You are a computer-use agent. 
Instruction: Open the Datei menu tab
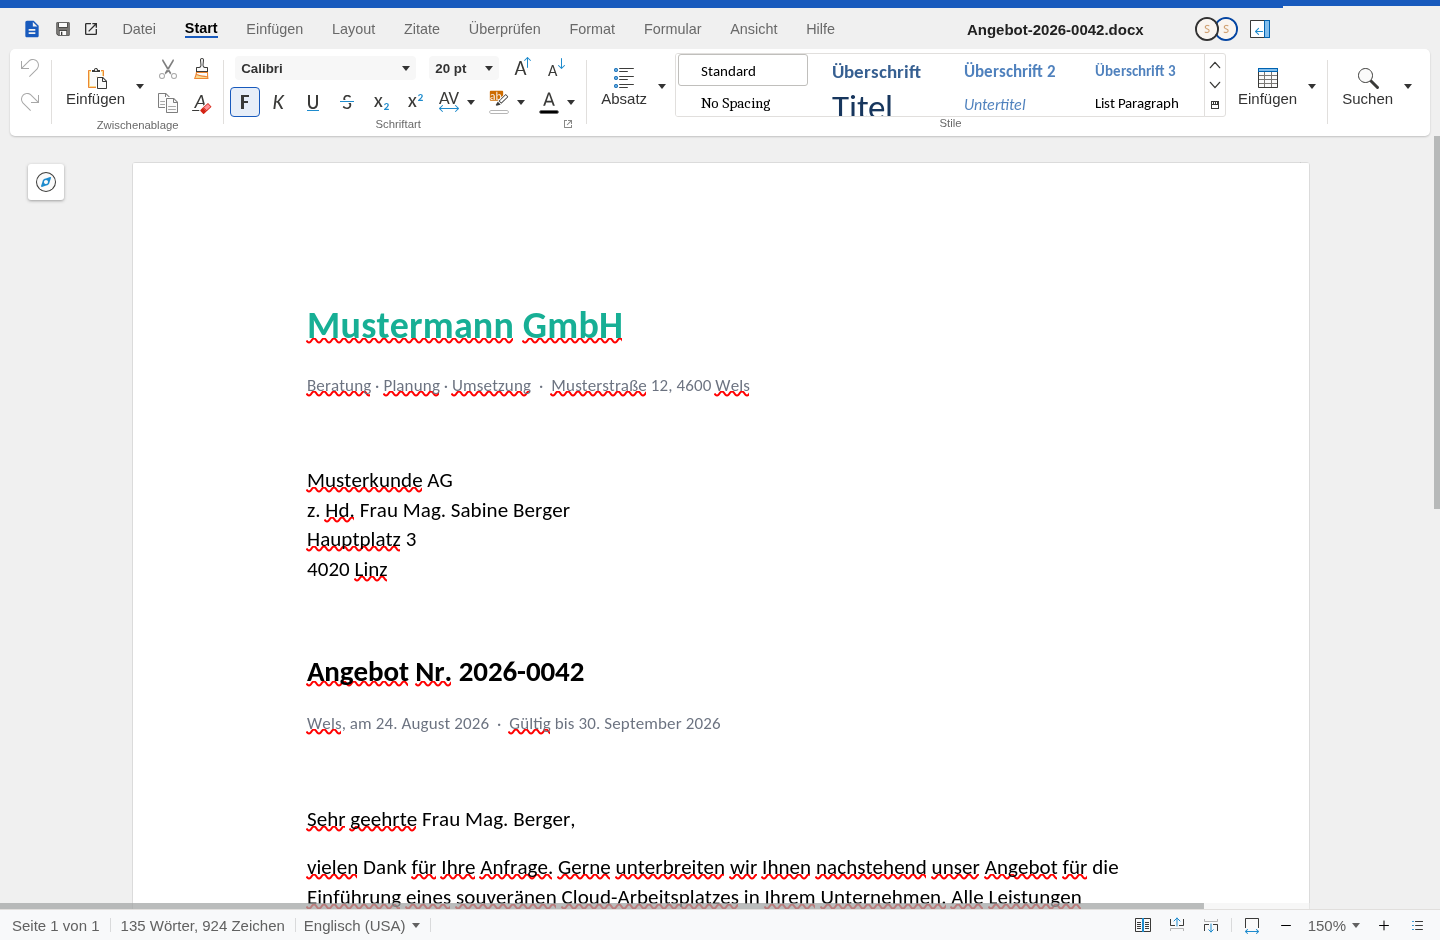139,29
